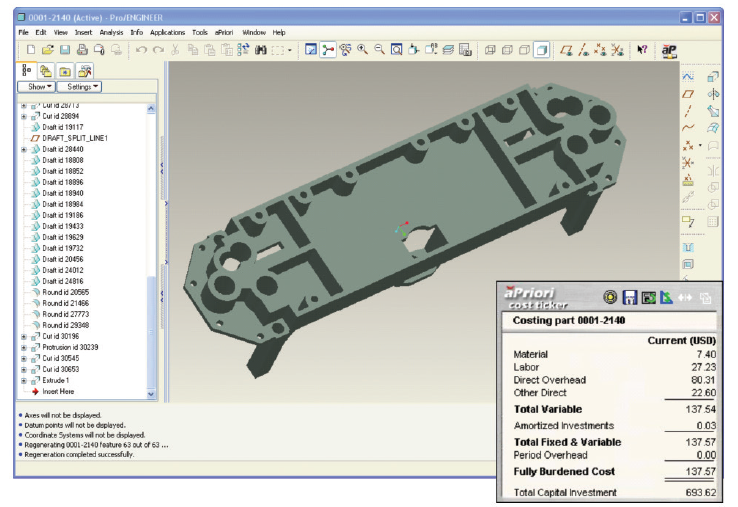738x507 pixels.
Task: Expand the Cut id 30545 node
Action: pyautogui.click(x=24, y=358)
